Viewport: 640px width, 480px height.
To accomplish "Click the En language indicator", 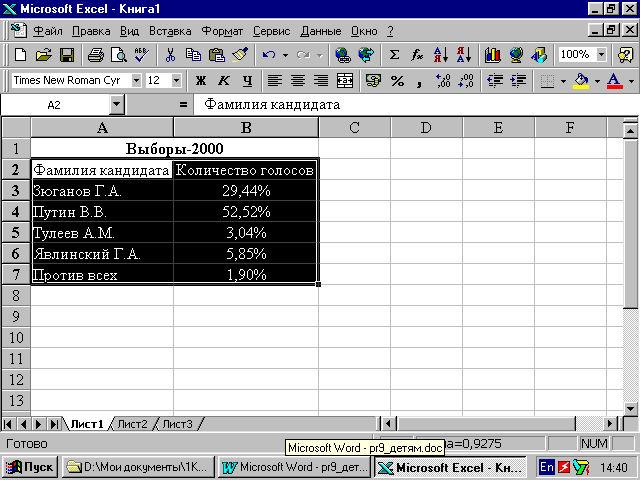I will pos(547,467).
